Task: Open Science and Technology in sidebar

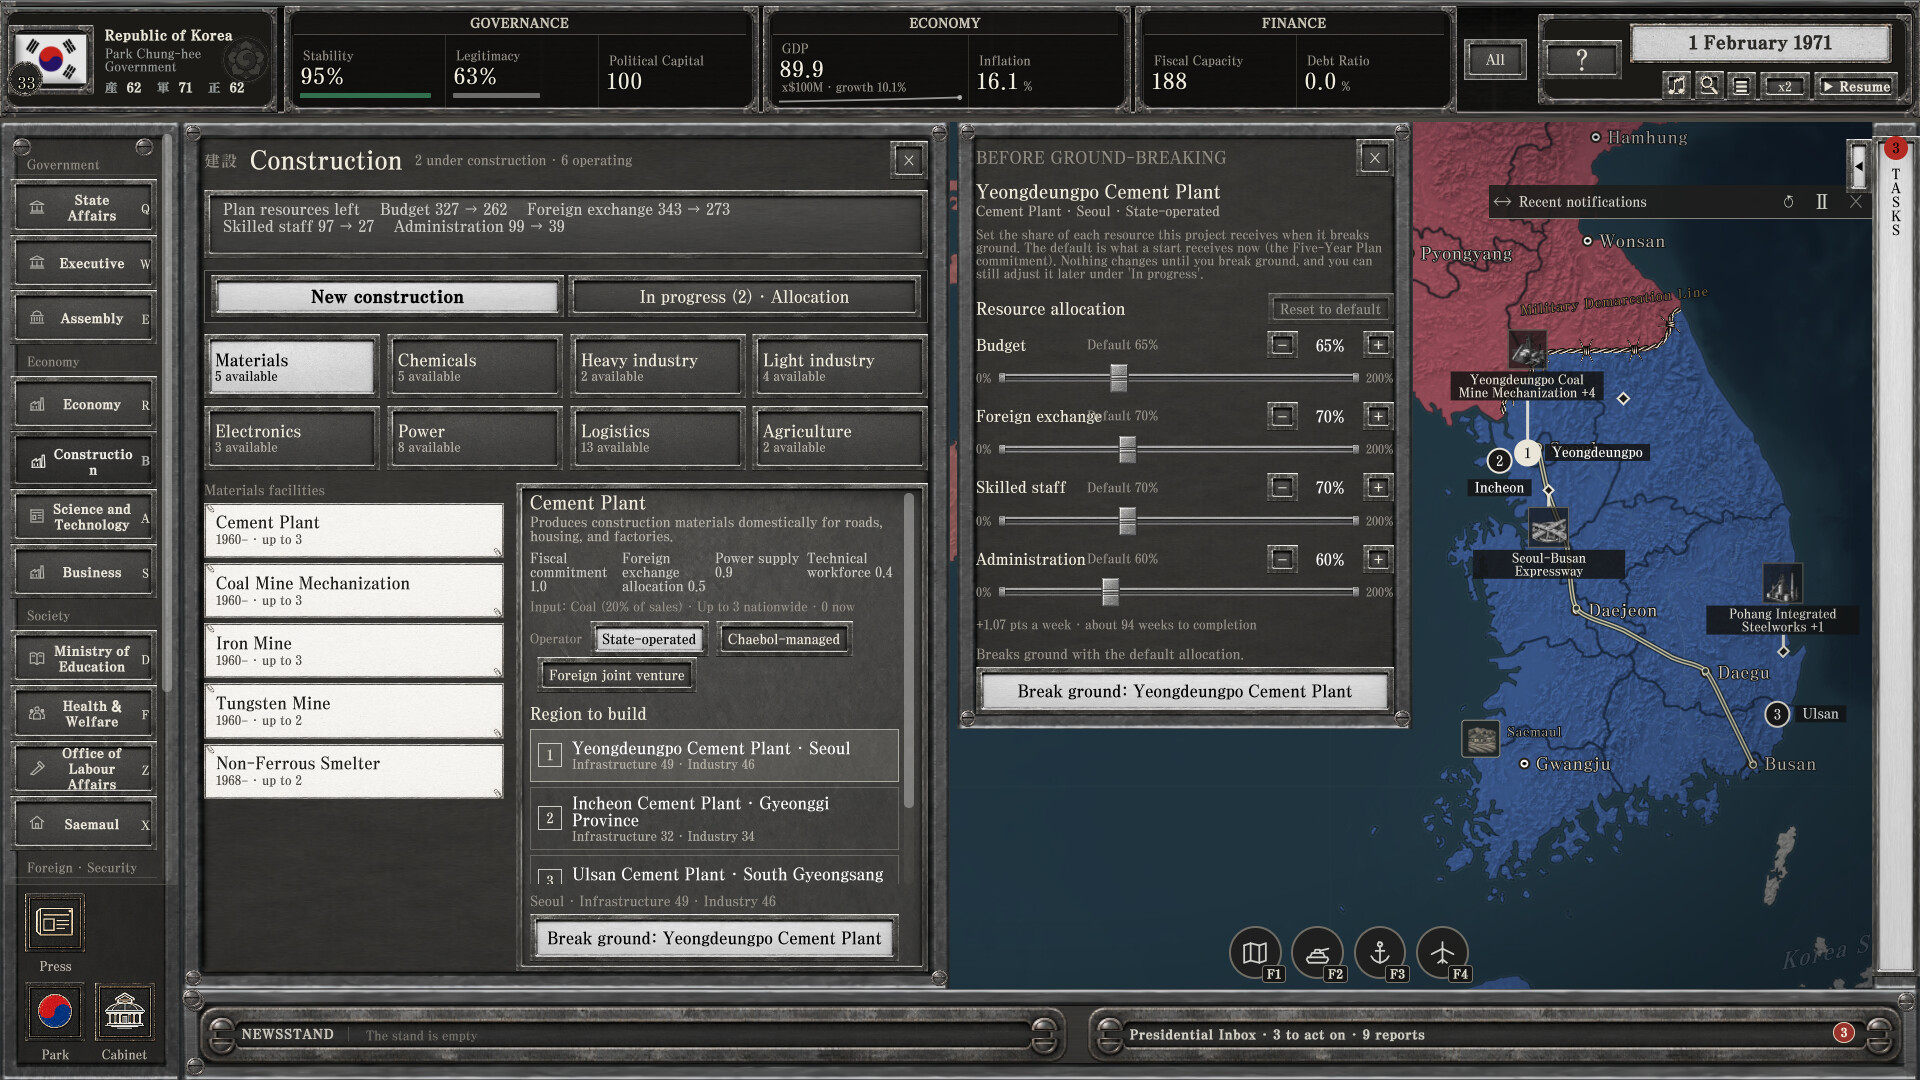Action: [84, 517]
